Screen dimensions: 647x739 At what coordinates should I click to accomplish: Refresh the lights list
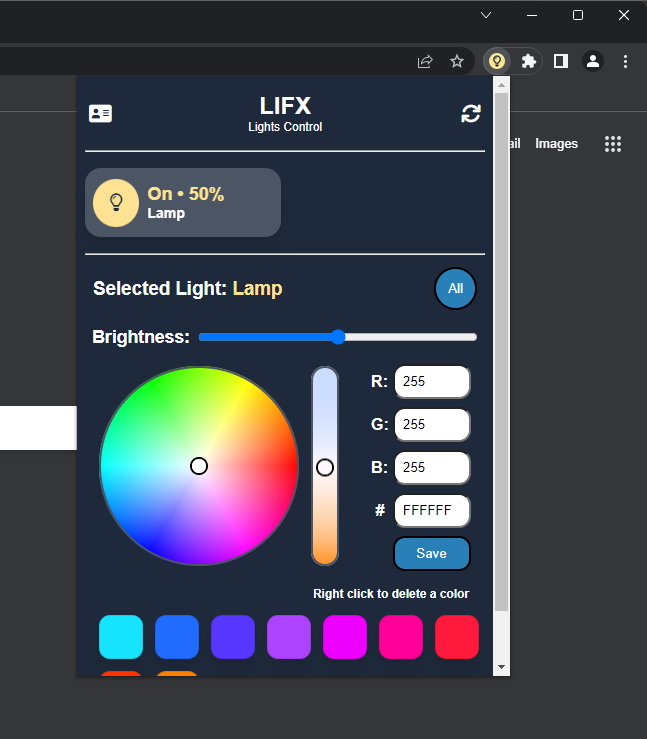[470, 114]
